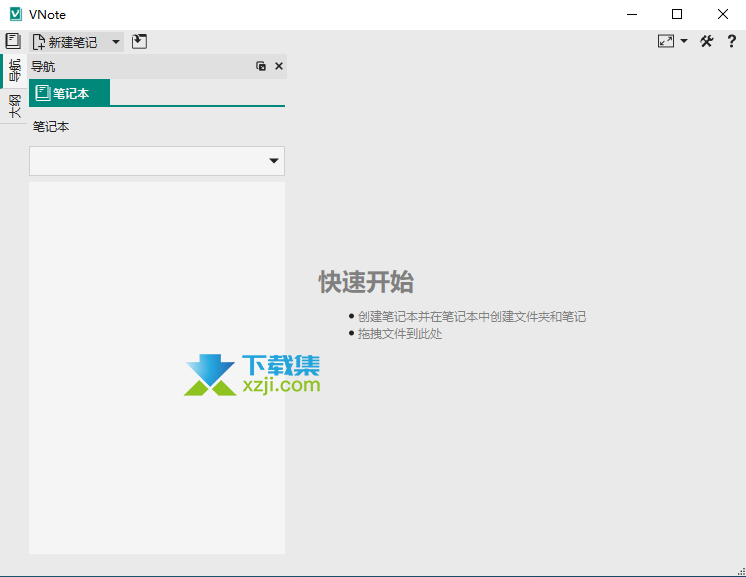Switch to the 大纲 vertical side tab
The height and width of the screenshot is (577, 746).
14,106
